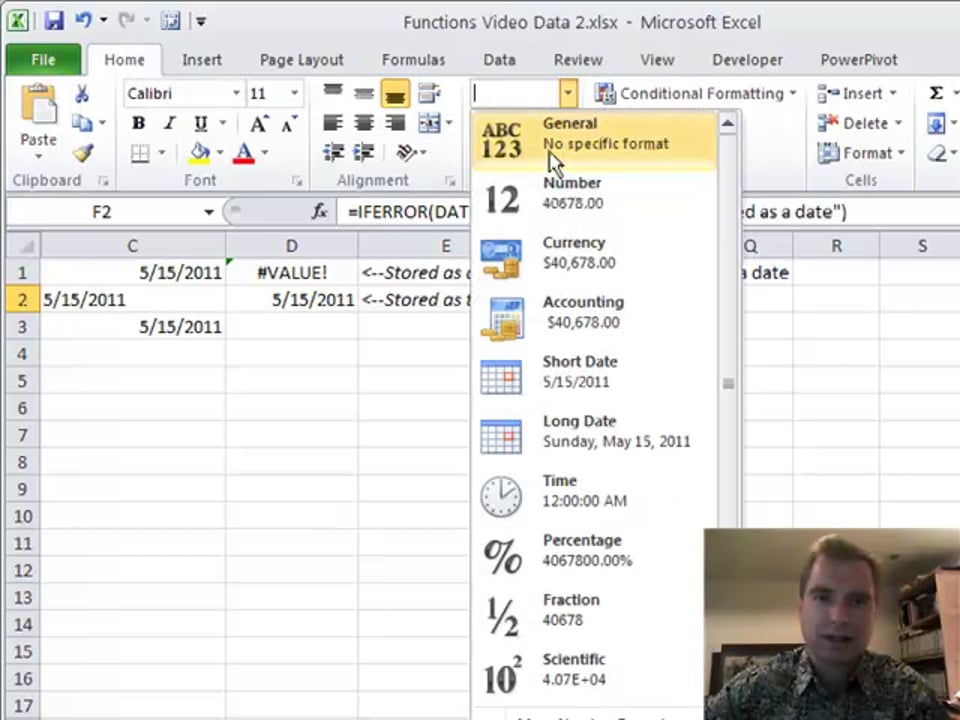Open the Insert cells dropdown arrow
This screenshot has height=720, width=960.
893,93
